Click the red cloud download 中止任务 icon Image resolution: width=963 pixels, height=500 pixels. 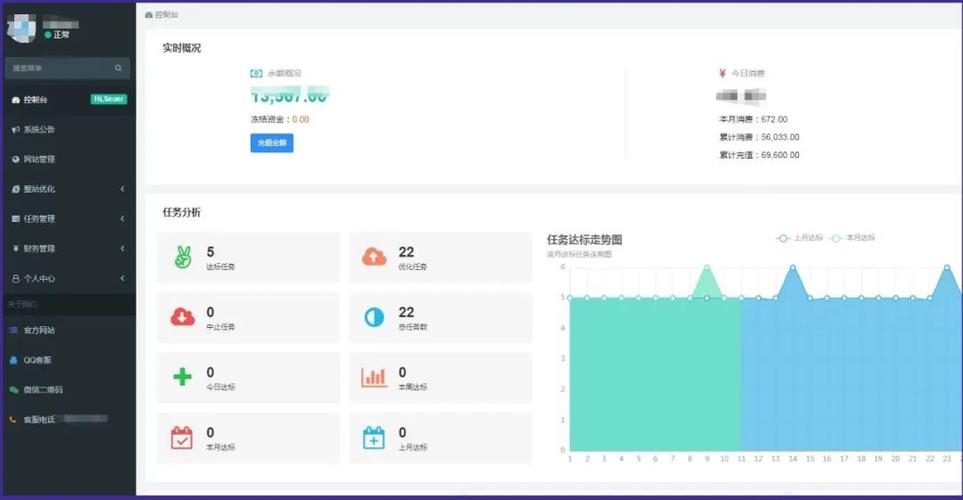(x=182, y=317)
